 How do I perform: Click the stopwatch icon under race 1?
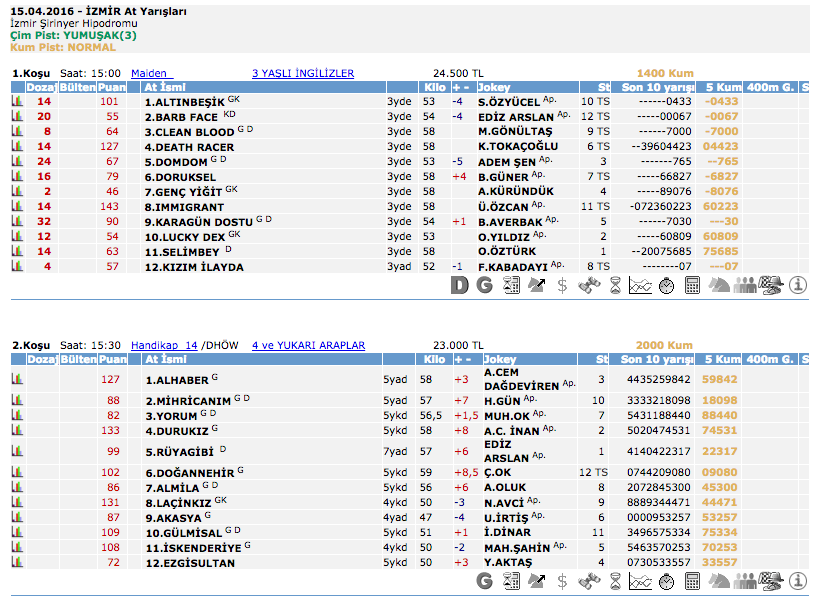(x=666, y=286)
